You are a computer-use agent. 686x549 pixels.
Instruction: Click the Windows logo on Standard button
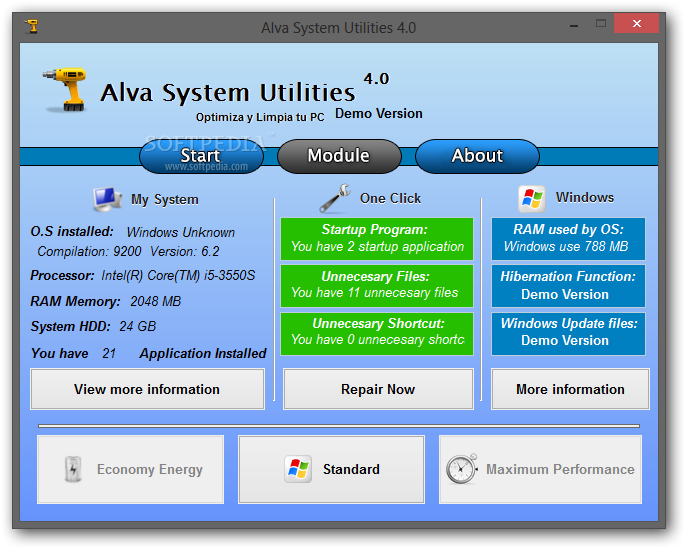point(298,469)
